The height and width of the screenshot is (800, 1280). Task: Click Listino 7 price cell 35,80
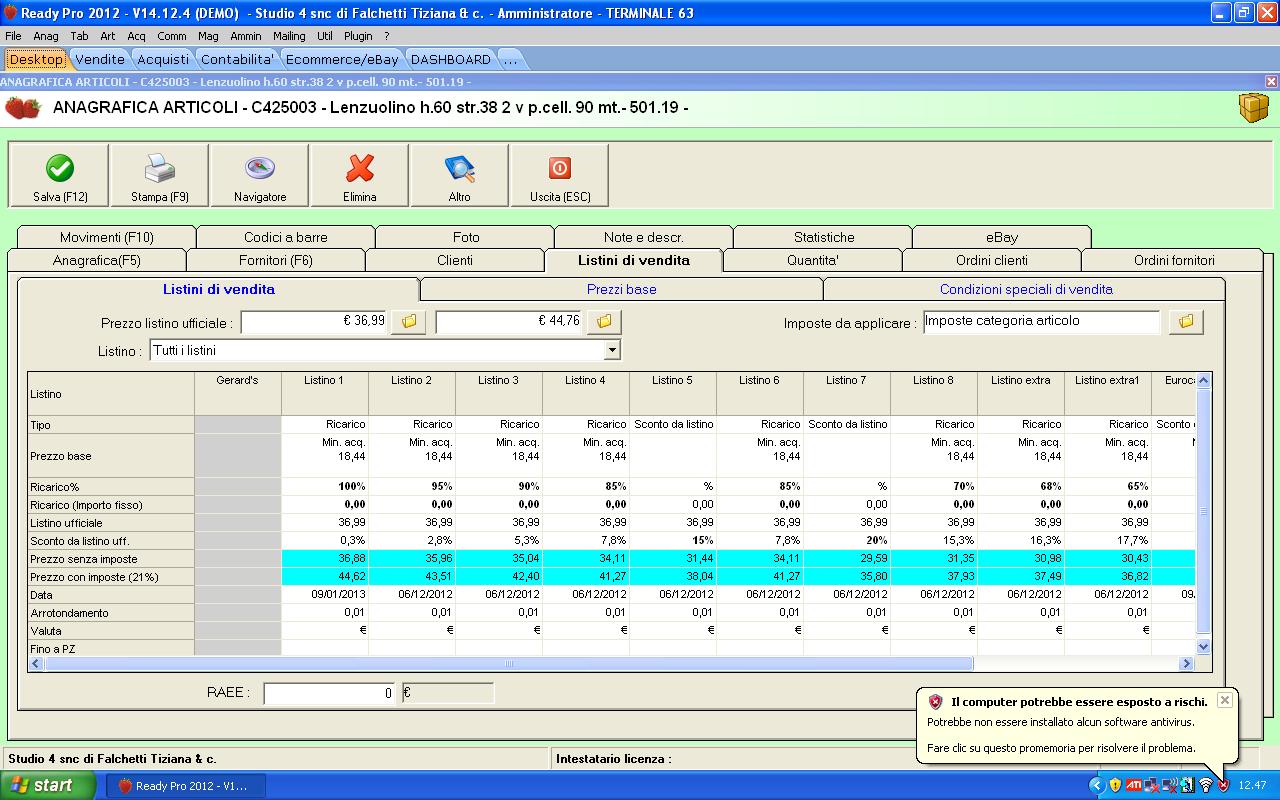click(847, 577)
